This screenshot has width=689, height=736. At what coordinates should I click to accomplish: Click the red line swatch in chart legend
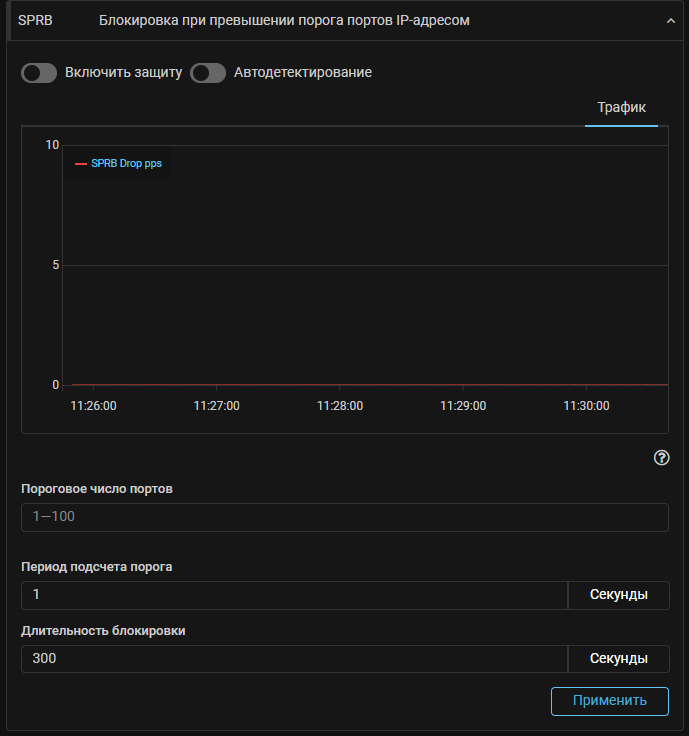(81, 164)
